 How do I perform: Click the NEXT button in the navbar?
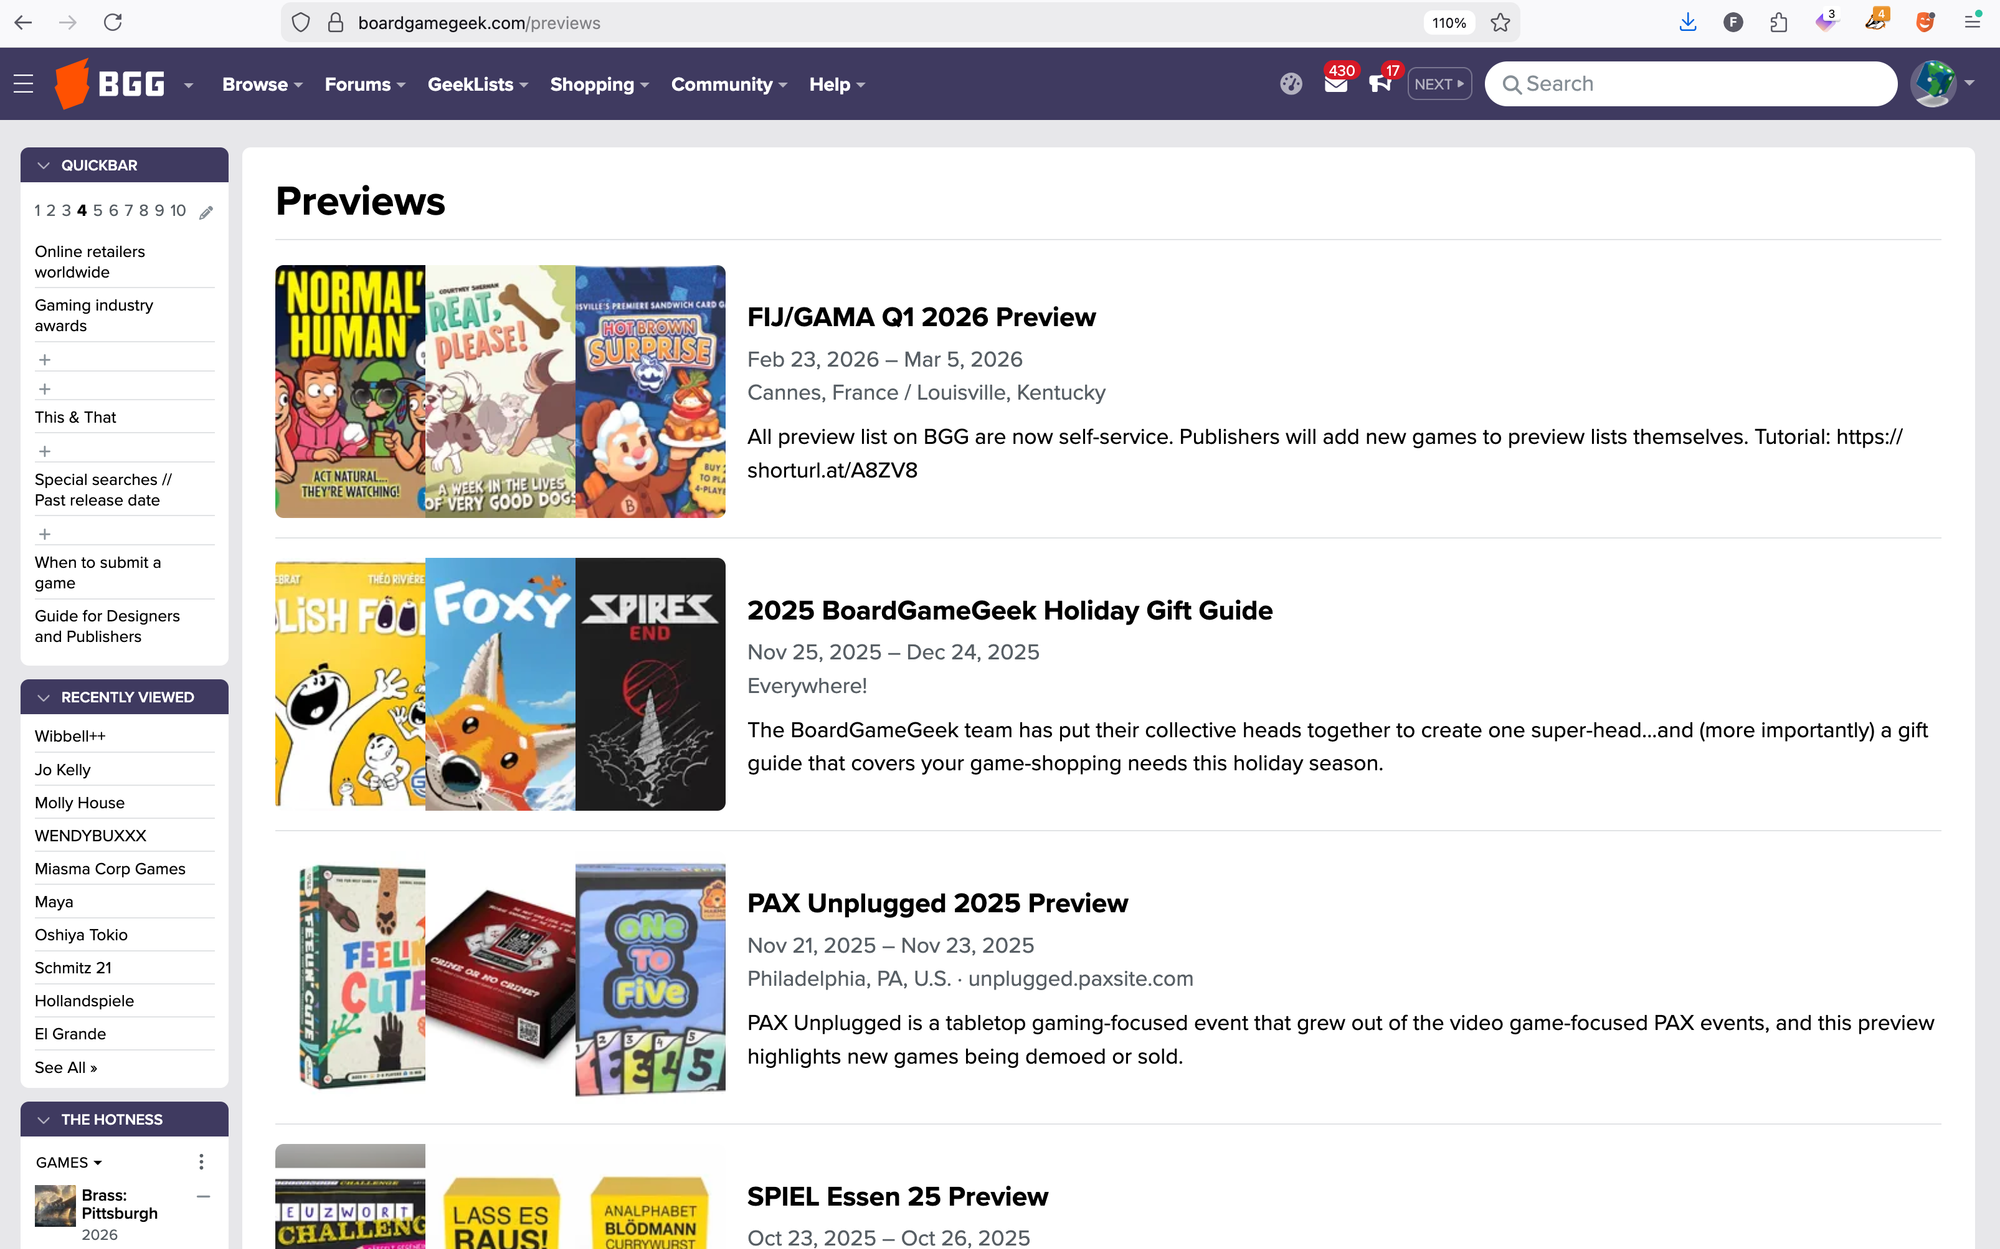(x=1438, y=84)
